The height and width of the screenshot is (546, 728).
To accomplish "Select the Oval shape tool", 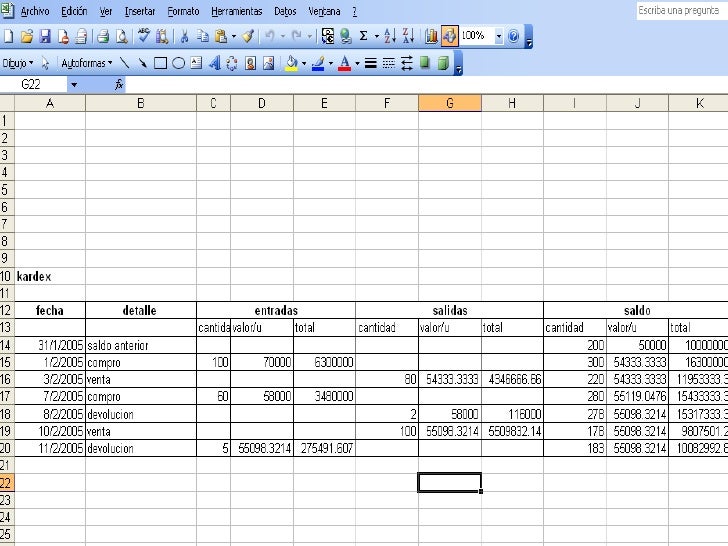I will coord(178,63).
